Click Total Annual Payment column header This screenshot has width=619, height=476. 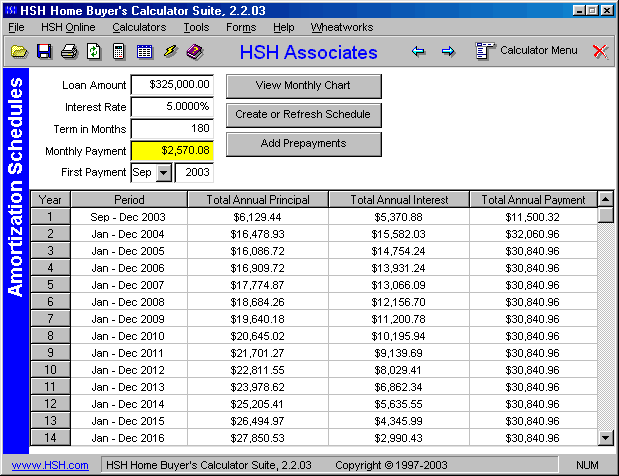coord(533,200)
